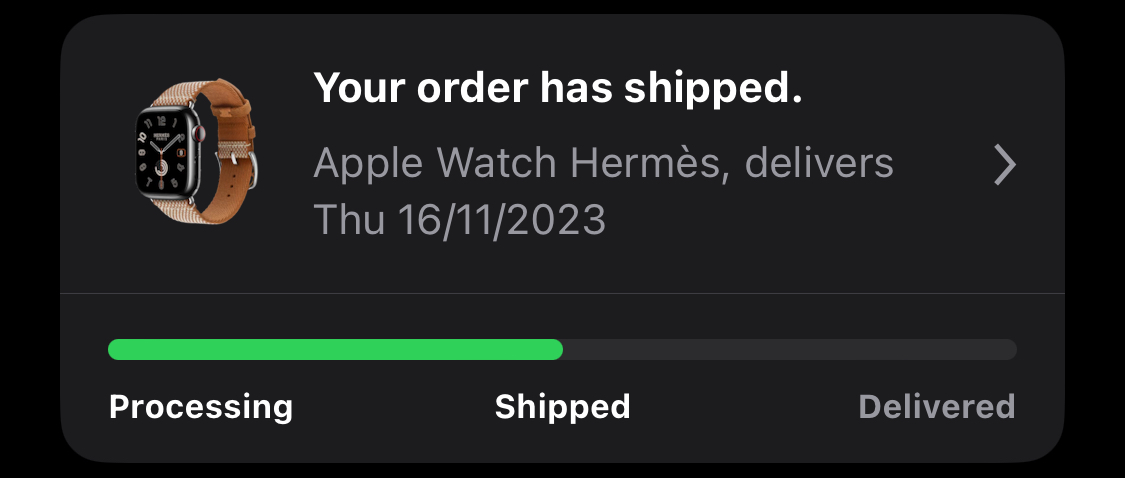This screenshot has height=478, width=1125.
Task: Click the rounded end of green progress bar
Action: point(554,350)
